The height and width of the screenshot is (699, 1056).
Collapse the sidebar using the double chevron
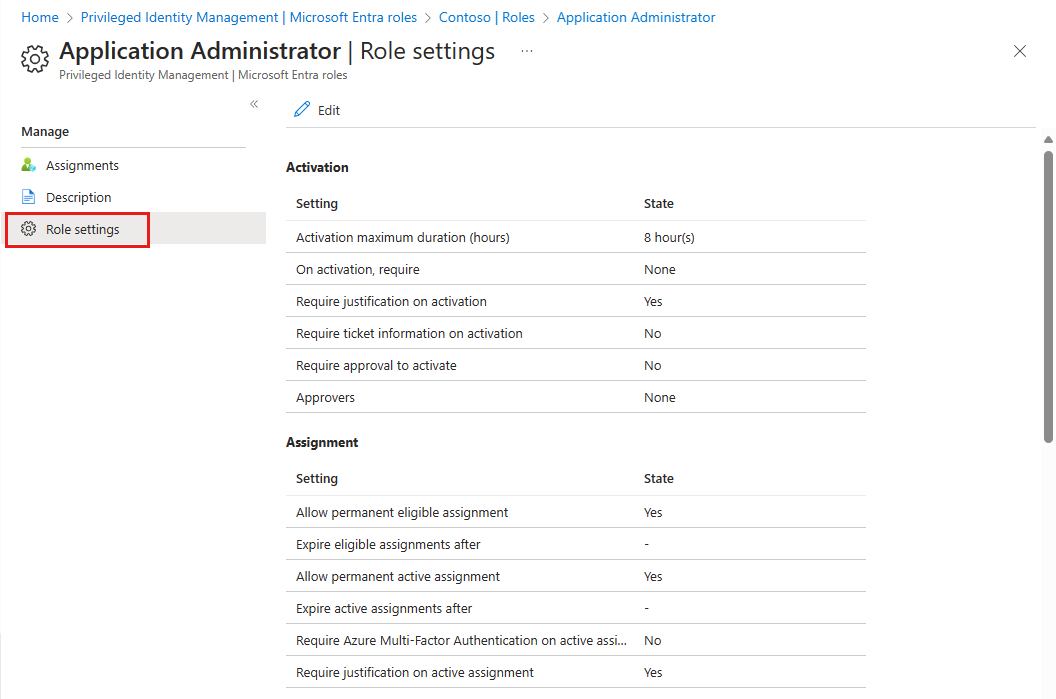(254, 103)
